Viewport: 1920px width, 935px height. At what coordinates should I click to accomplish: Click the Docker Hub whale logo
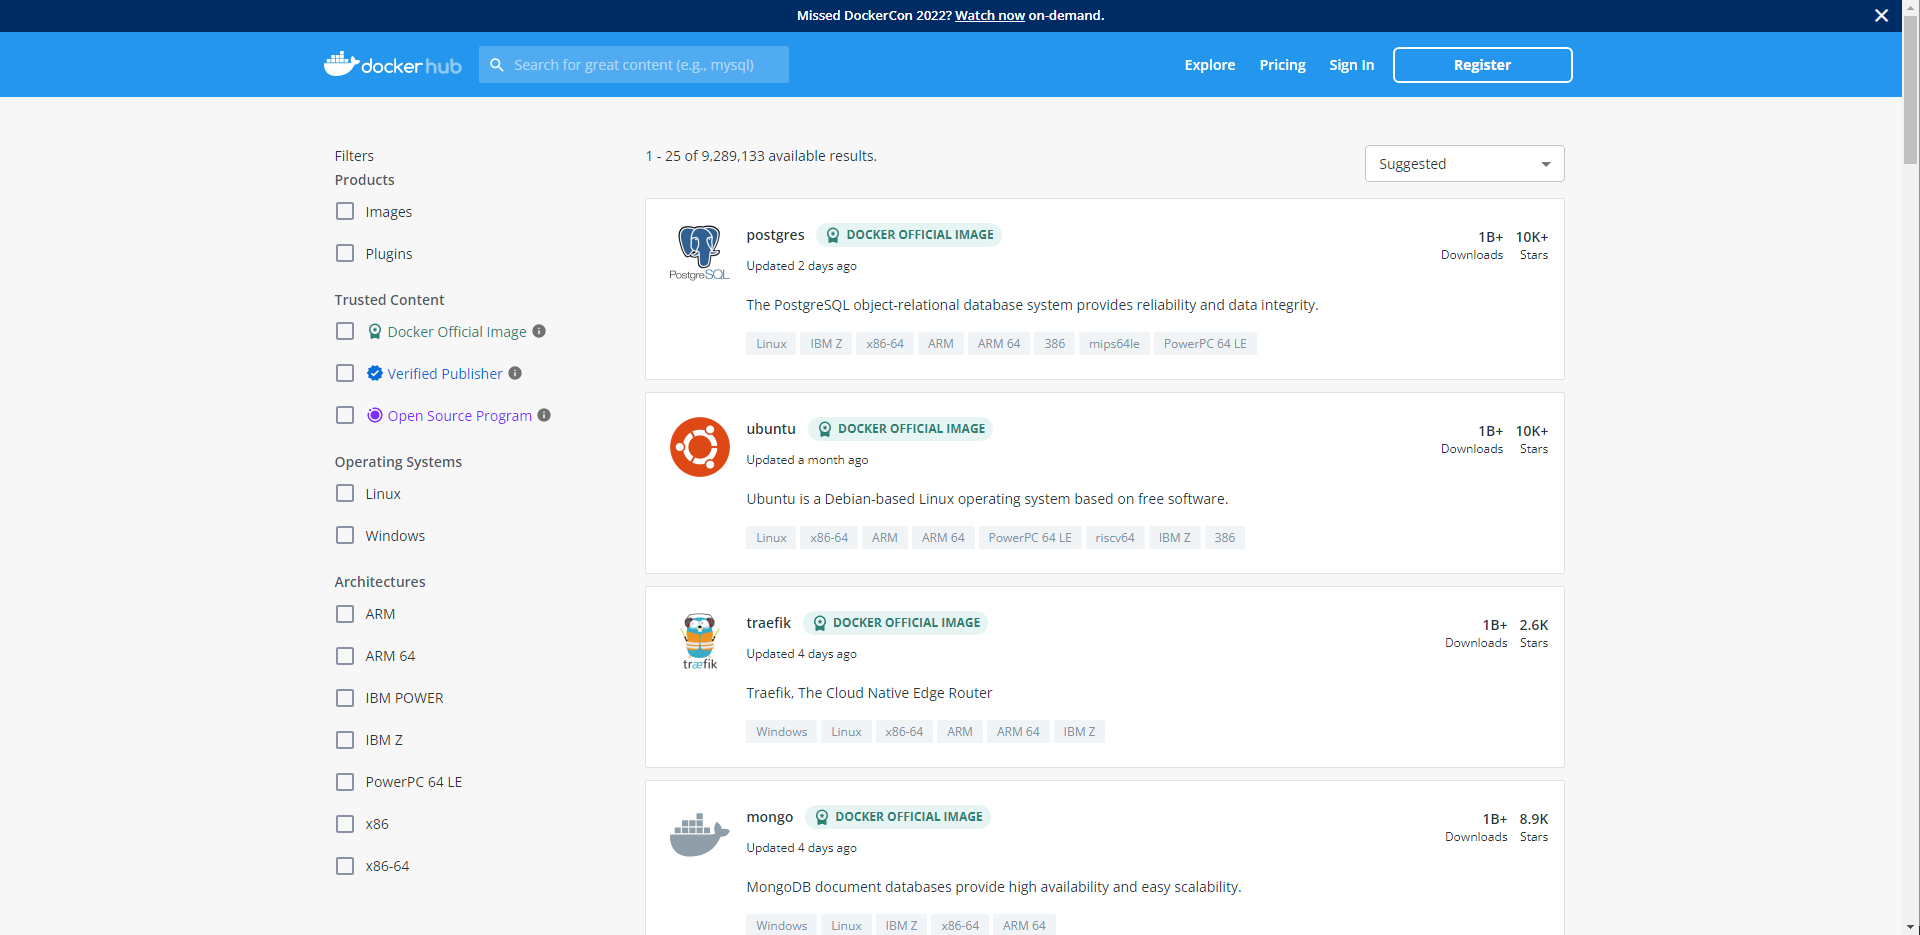(392, 64)
